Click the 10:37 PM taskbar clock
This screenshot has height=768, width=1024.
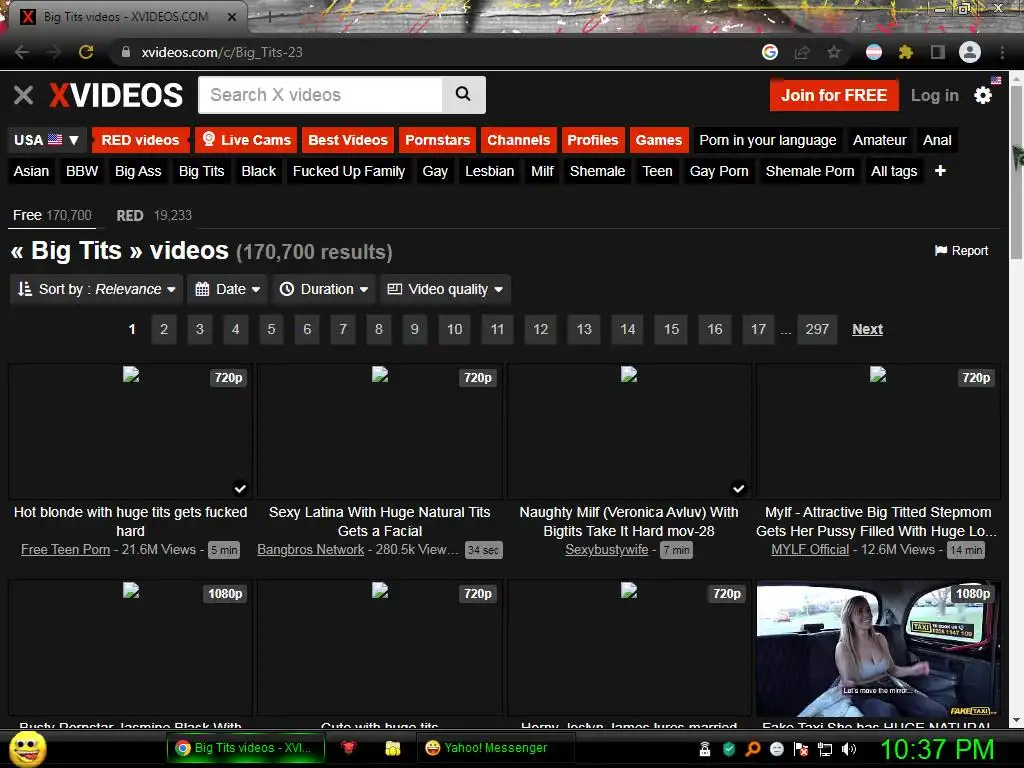pyautogui.click(x=937, y=749)
